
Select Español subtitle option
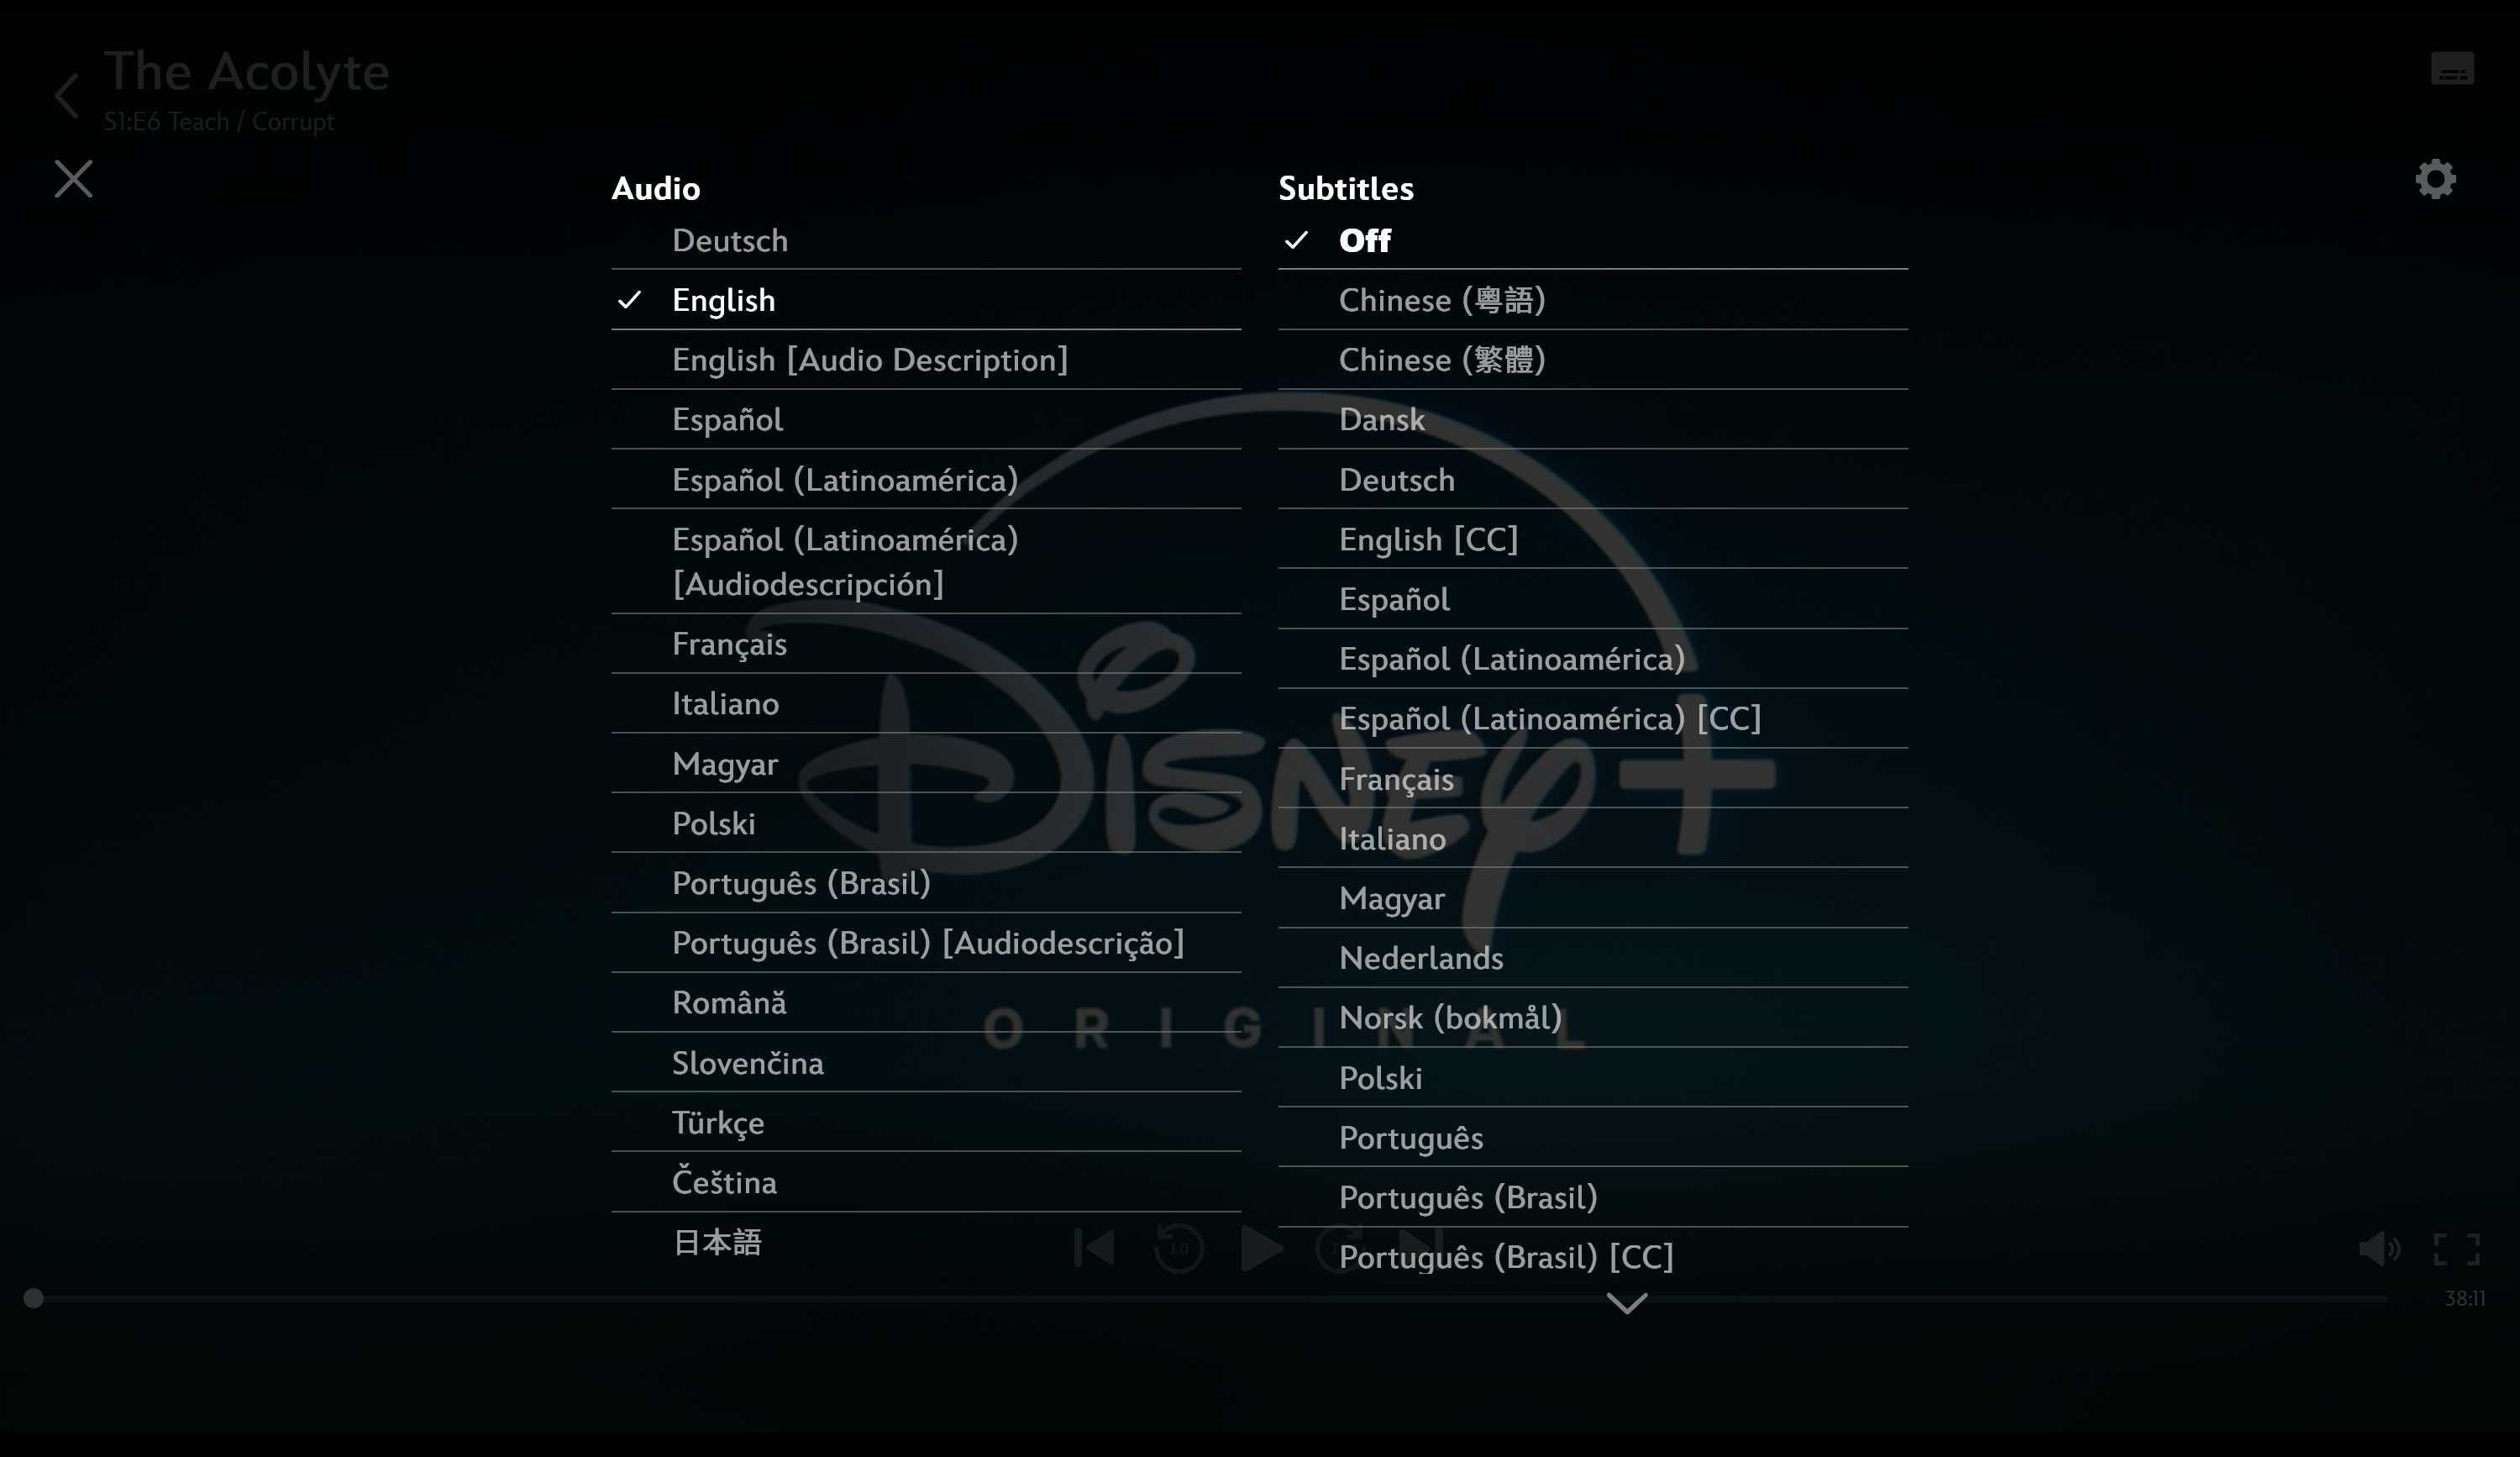click(x=1394, y=598)
